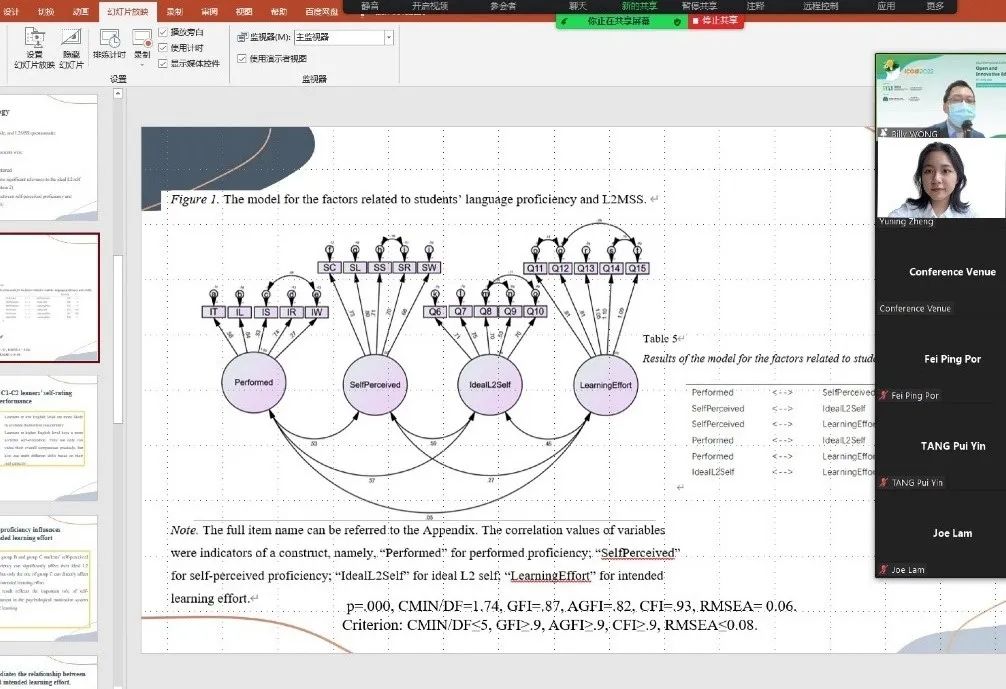Disable the 使用演示者视图 checkbox
This screenshot has width=1006, height=689.
point(242,58)
